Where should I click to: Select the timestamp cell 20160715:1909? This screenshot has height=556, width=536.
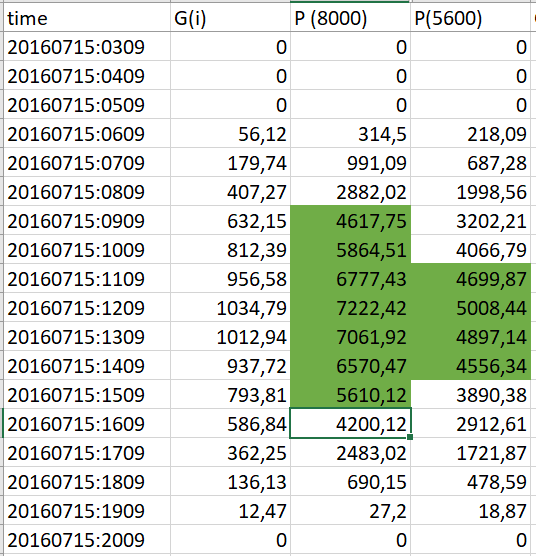(x=87, y=510)
